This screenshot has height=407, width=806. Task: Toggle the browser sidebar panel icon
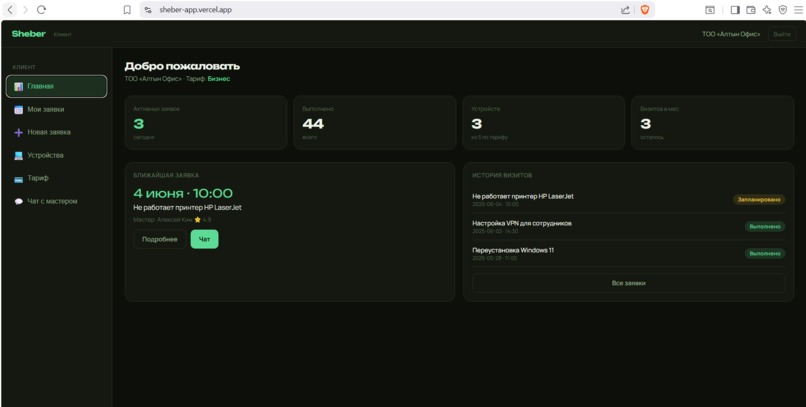tap(735, 10)
